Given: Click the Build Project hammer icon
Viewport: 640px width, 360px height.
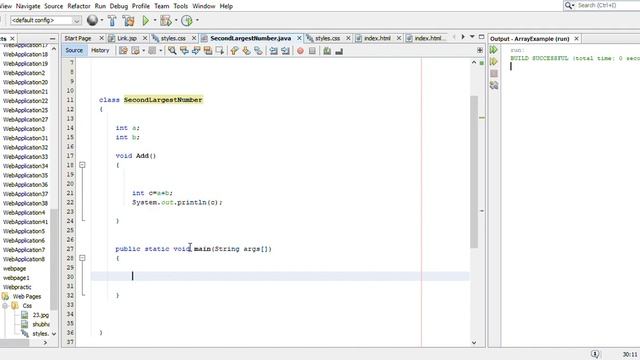Looking at the screenshot, I should click(112, 20).
